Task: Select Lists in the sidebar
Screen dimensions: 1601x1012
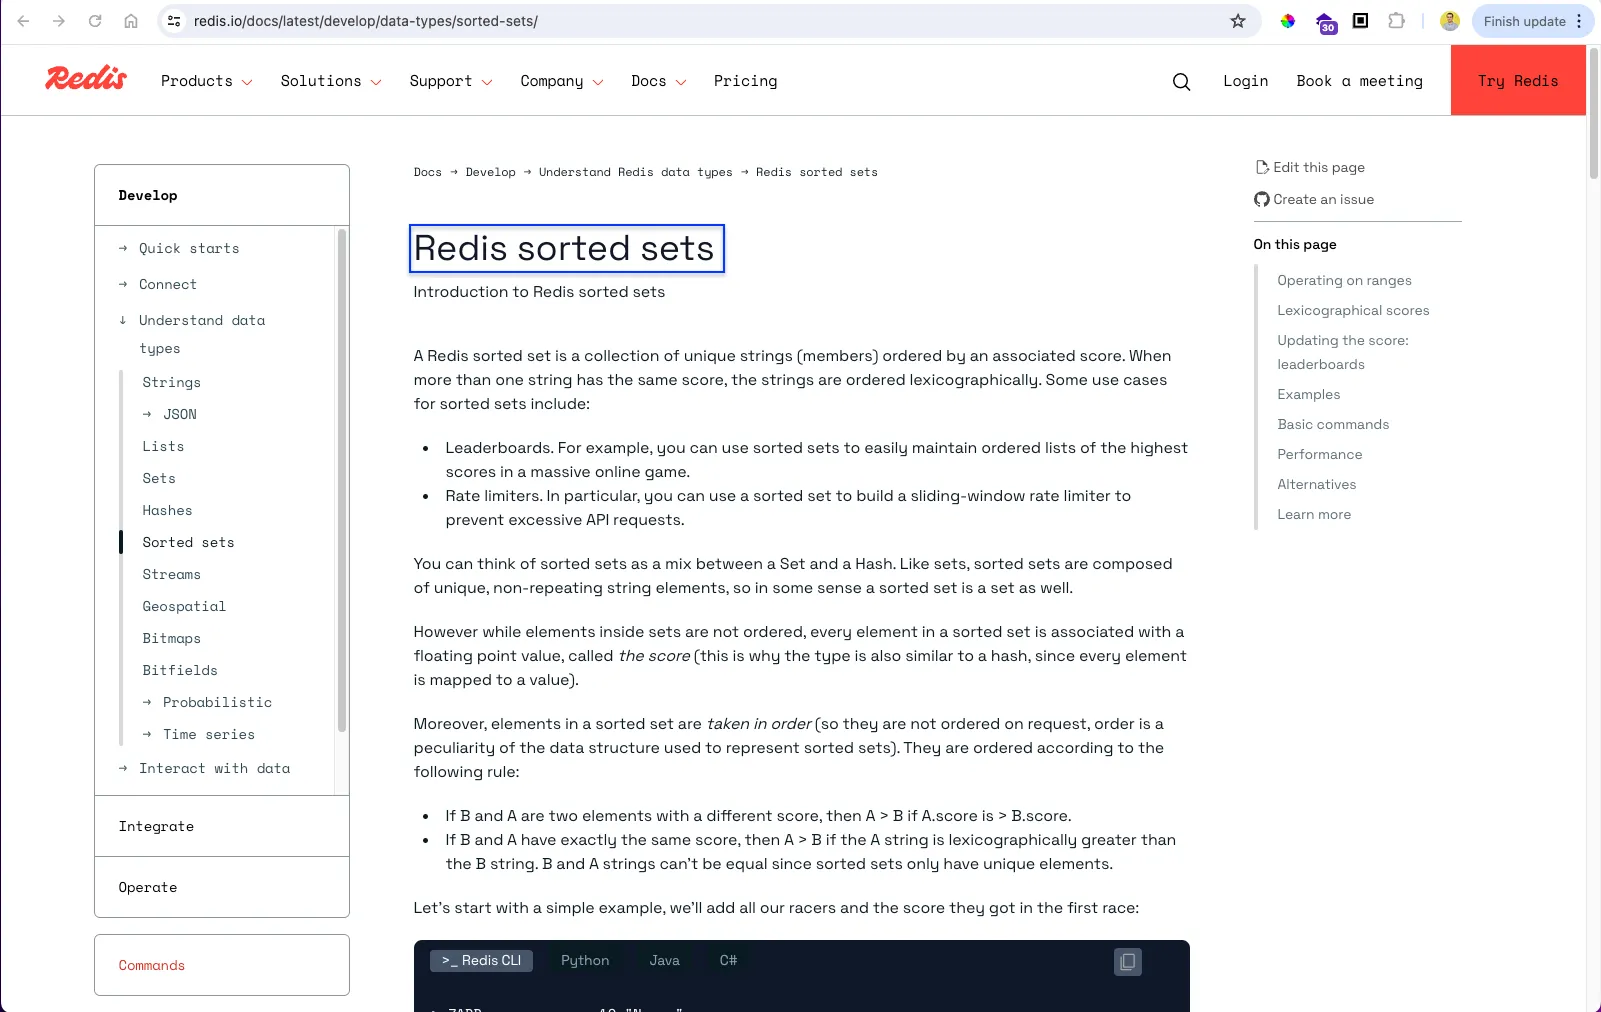Action: tap(163, 446)
